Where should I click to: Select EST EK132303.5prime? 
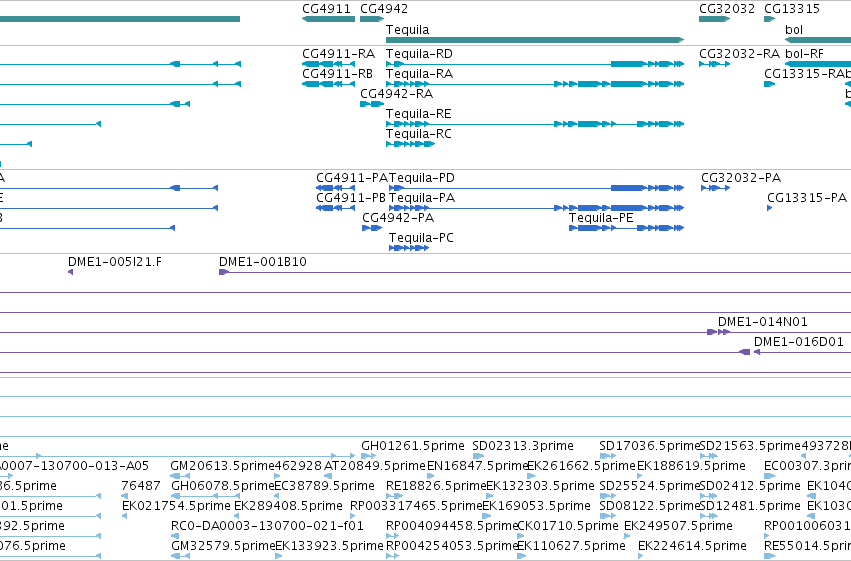(x=540, y=486)
